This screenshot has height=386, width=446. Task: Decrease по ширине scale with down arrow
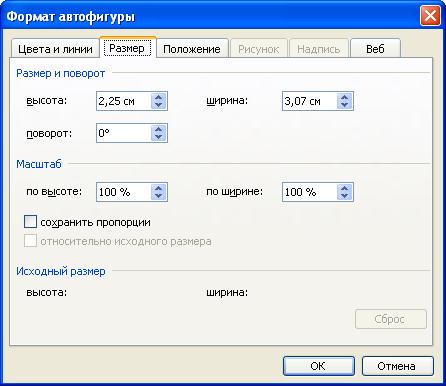(345, 196)
